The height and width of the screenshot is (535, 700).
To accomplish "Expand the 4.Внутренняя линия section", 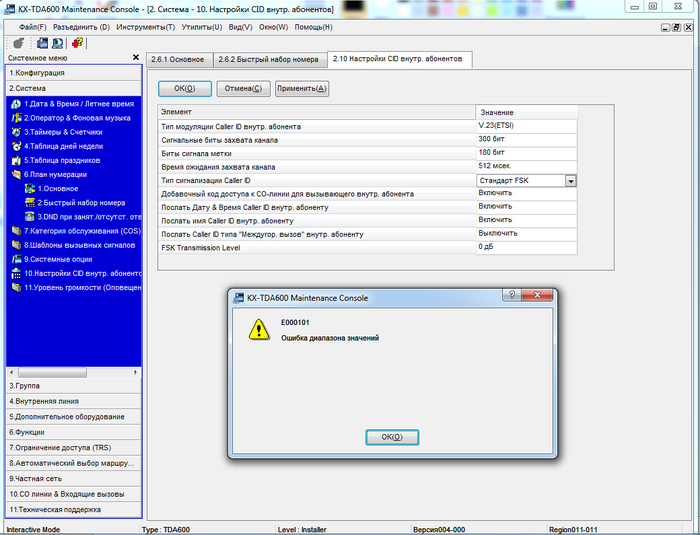I will point(74,401).
